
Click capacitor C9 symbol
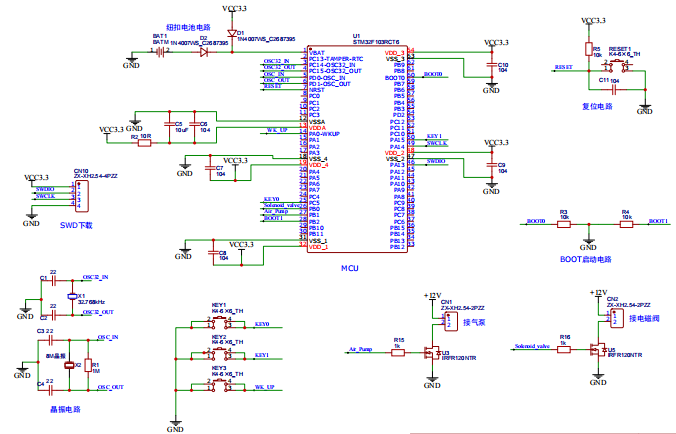pos(491,165)
